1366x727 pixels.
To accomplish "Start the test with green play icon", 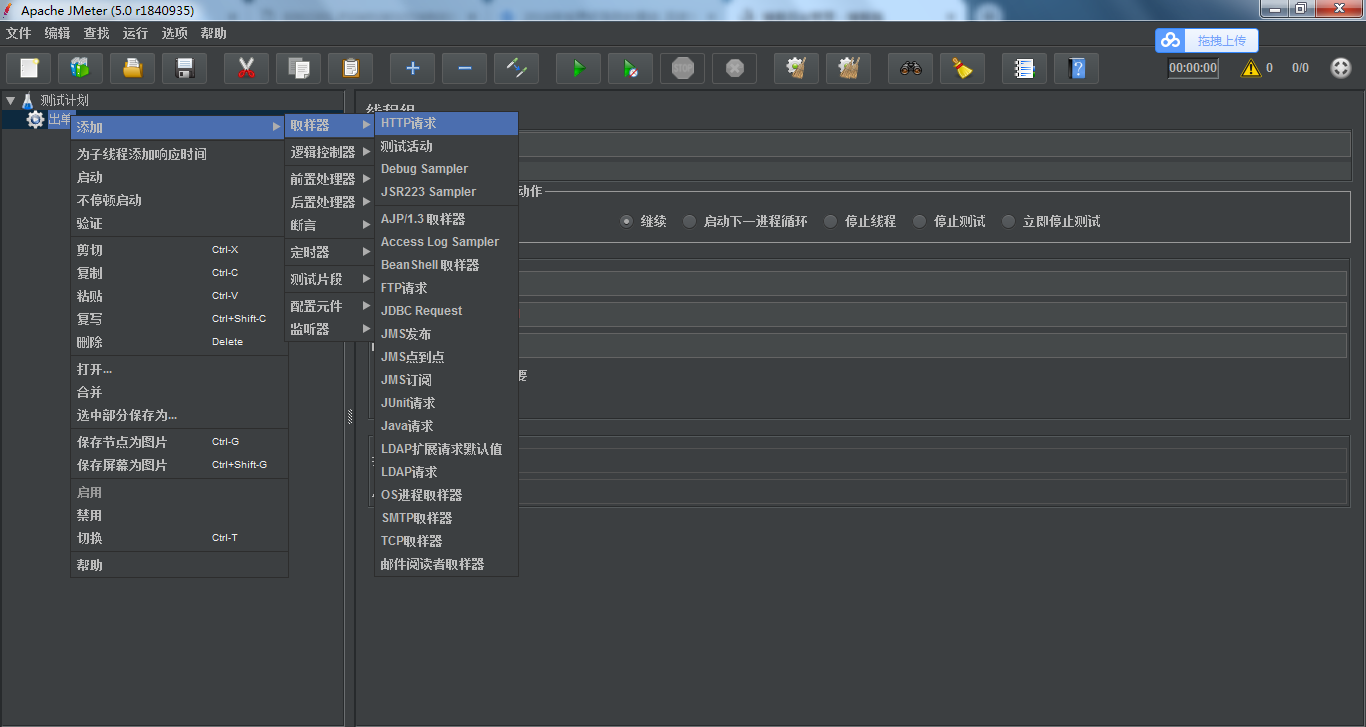I will (x=578, y=68).
